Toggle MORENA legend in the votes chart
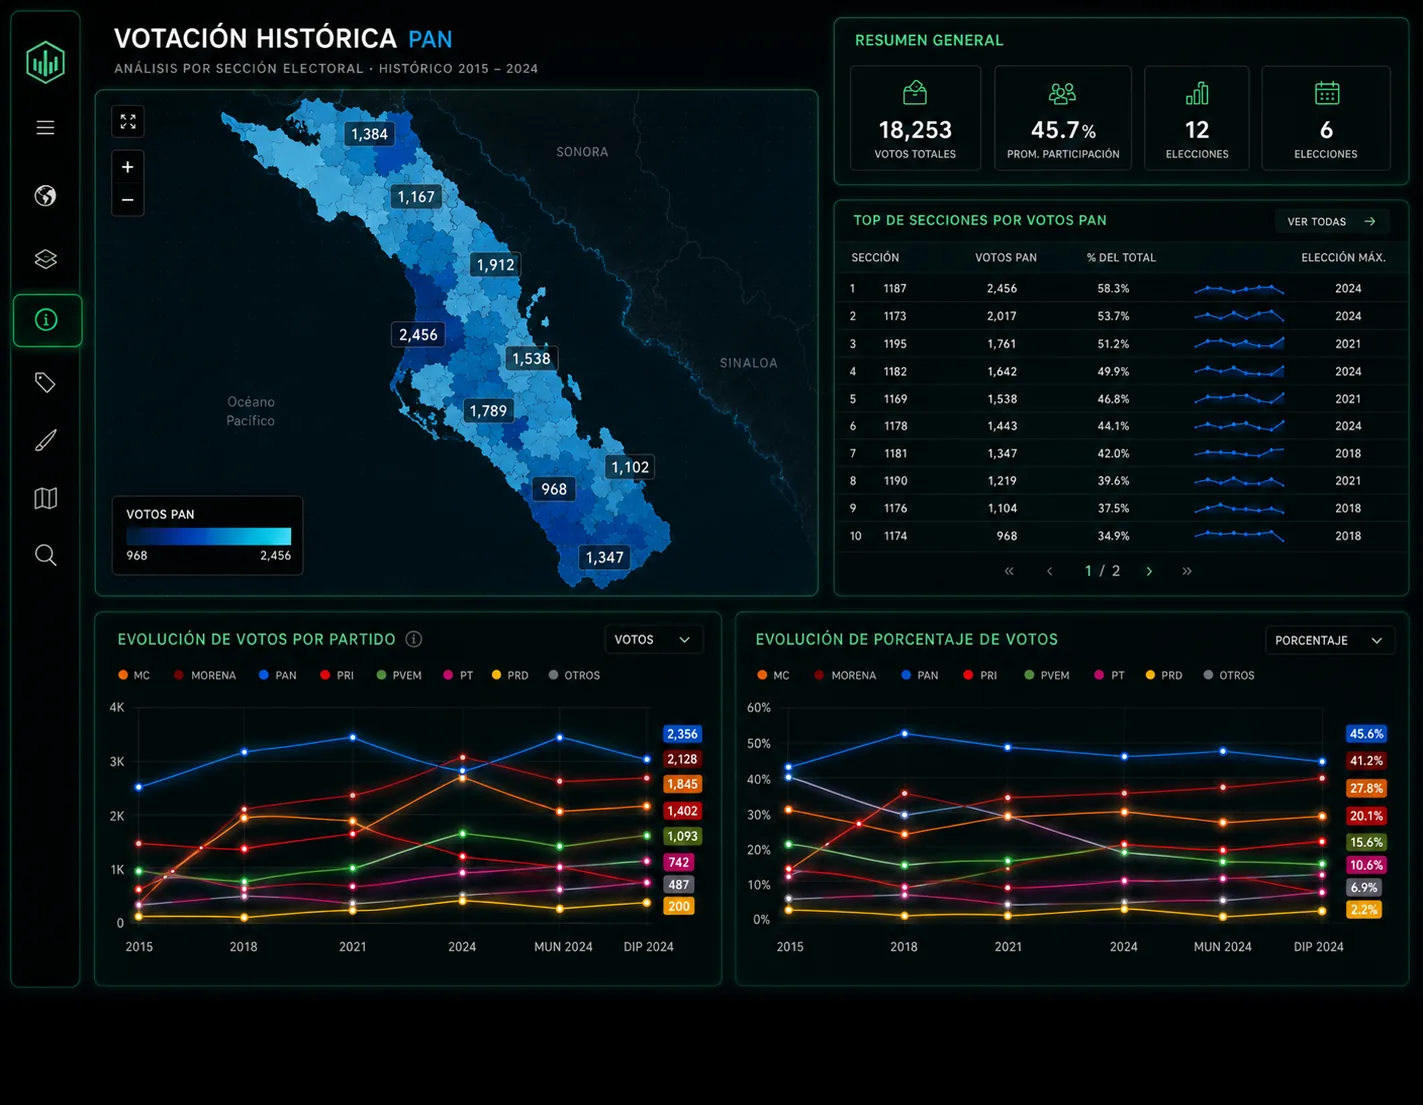This screenshot has height=1105, width=1423. click(x=204, y=676)
